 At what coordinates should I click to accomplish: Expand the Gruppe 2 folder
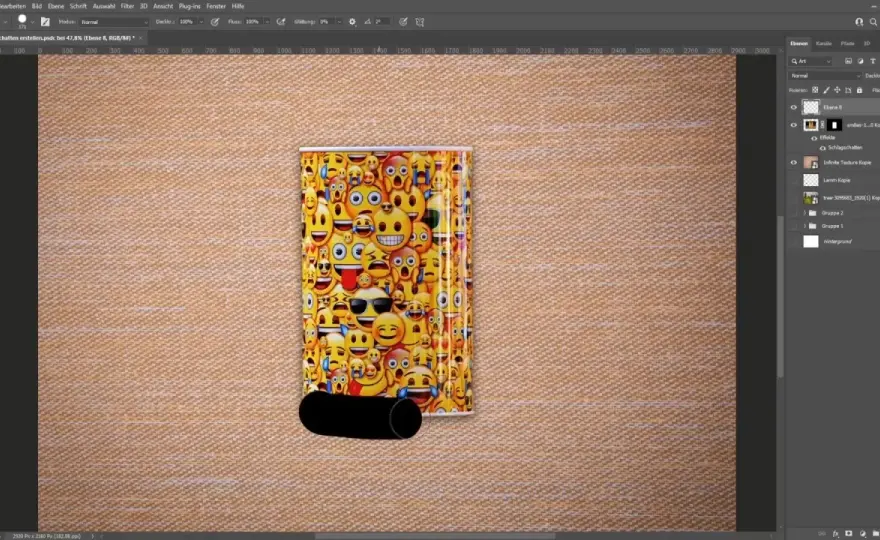click(x=805, y=213)
